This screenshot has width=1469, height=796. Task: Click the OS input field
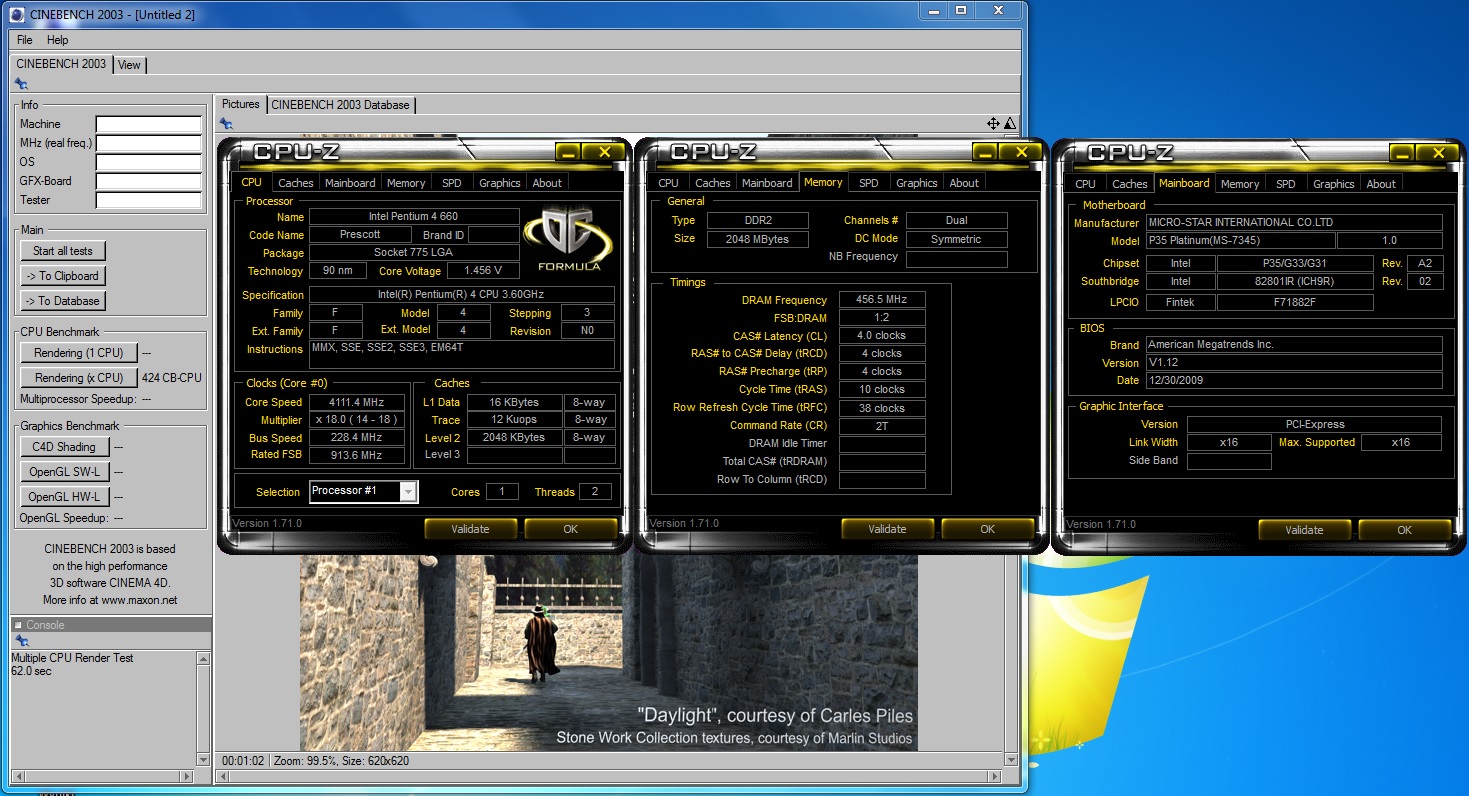pos(148,162)
